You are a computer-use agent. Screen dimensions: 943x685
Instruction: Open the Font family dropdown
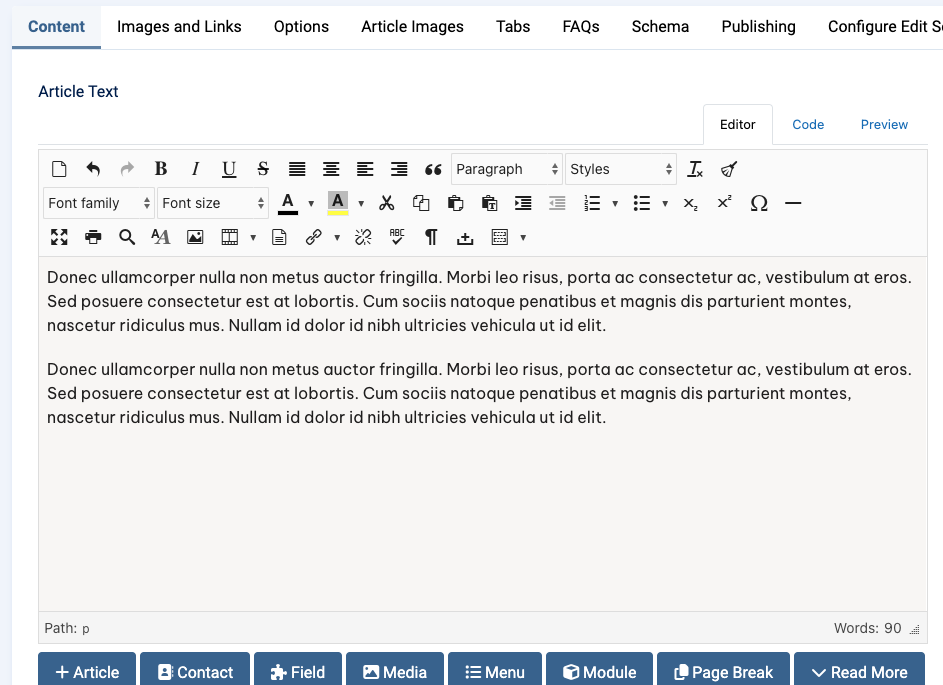(x=99, y=203)
